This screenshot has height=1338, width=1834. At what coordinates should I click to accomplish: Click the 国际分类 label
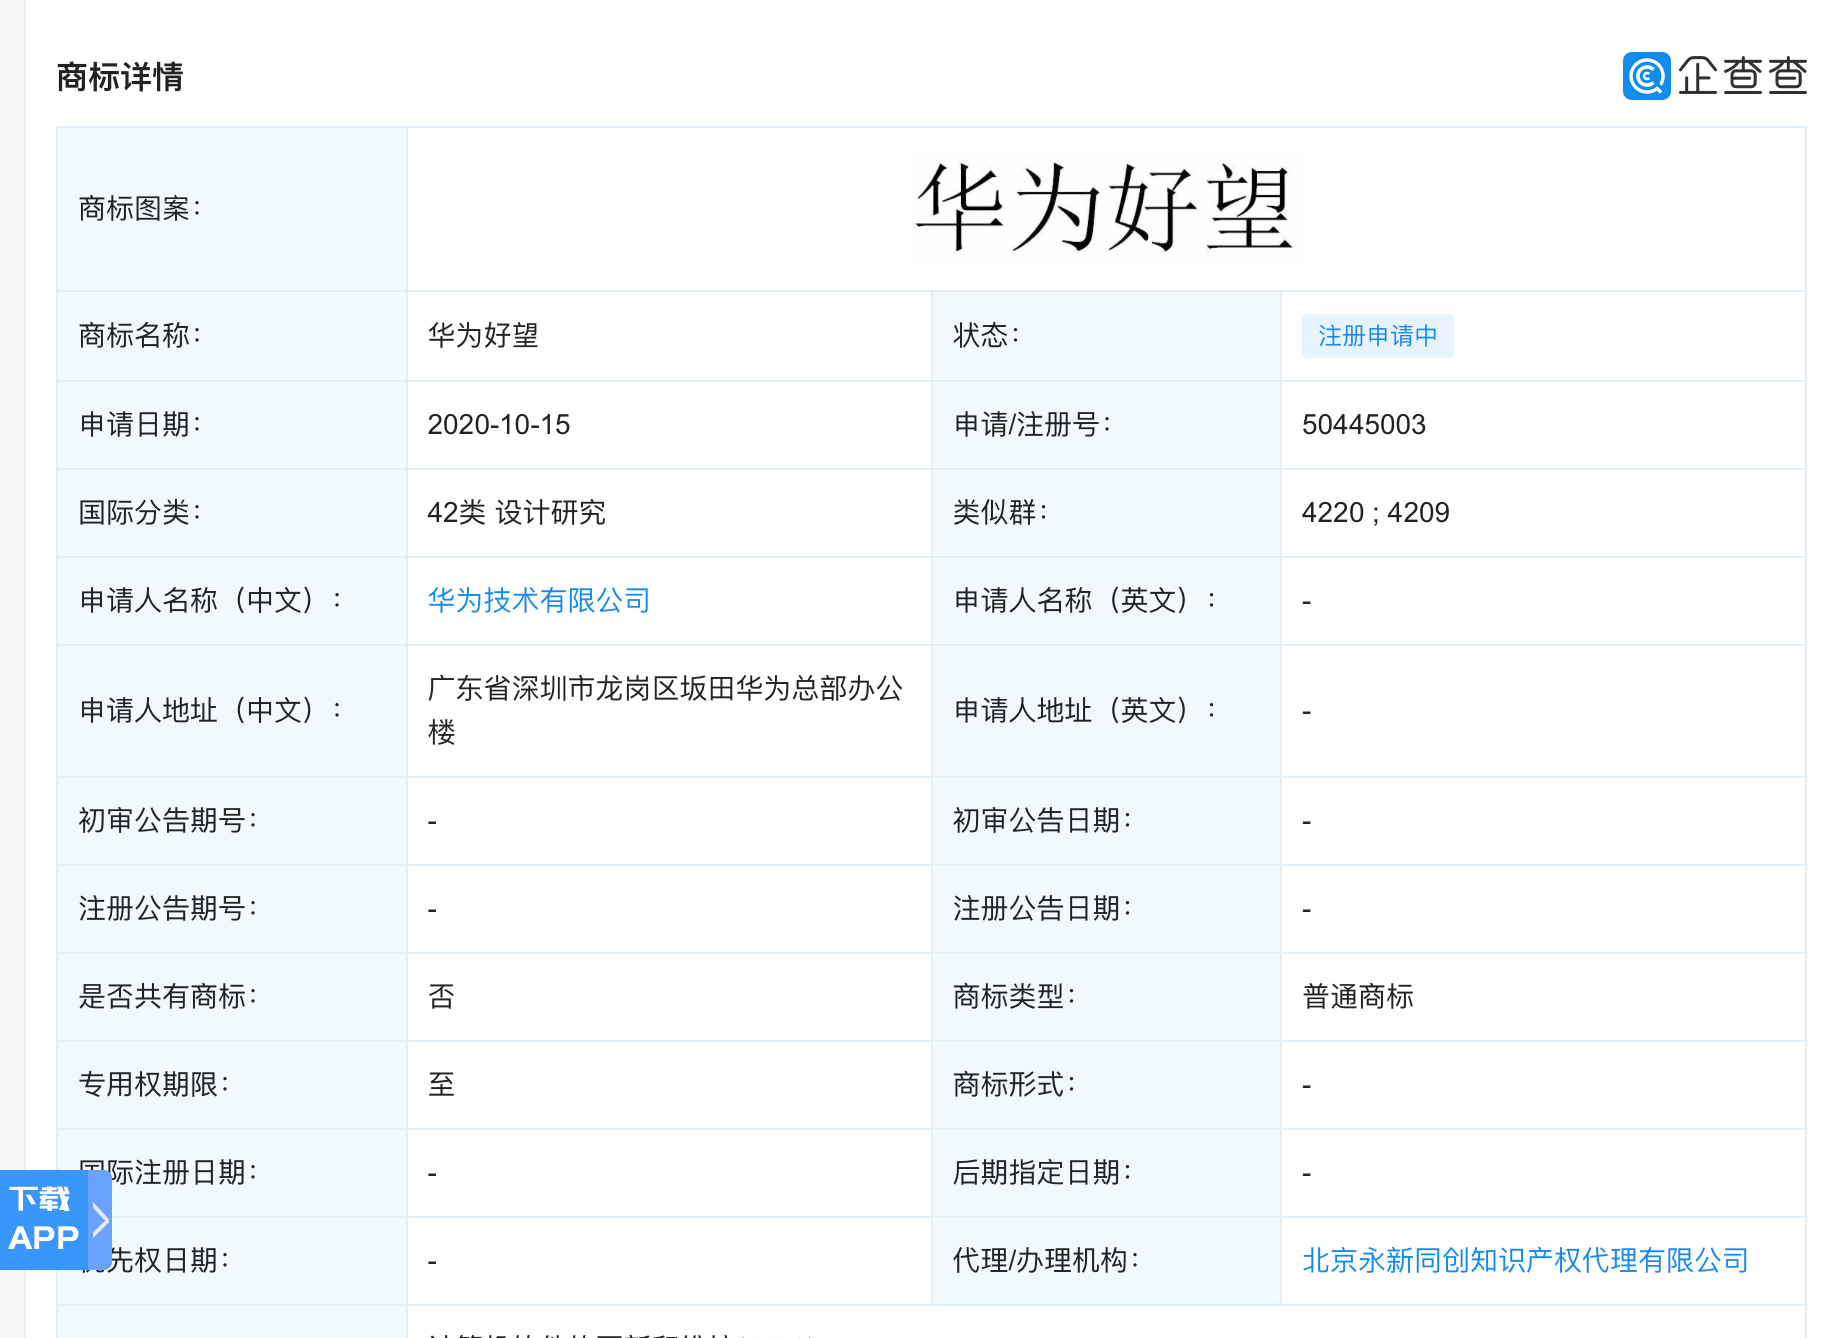pos(140,513)
